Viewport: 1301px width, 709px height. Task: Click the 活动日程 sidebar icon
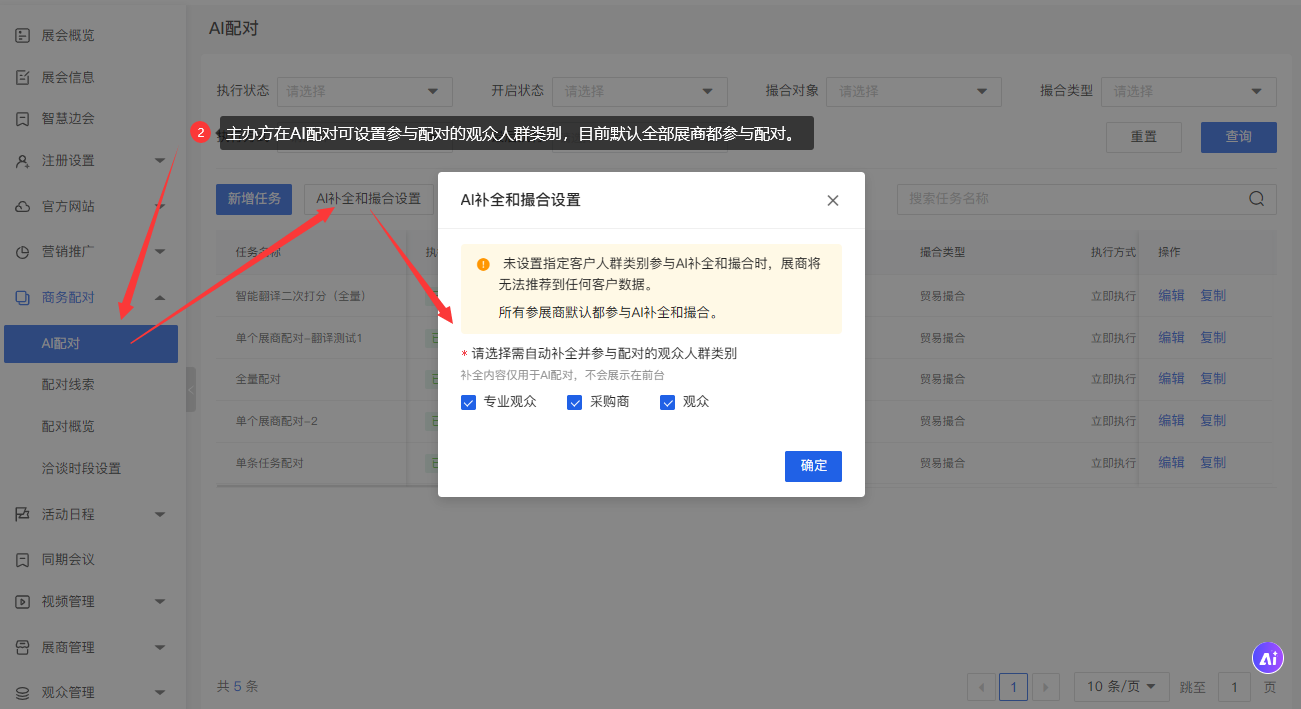tap(22, 515)
